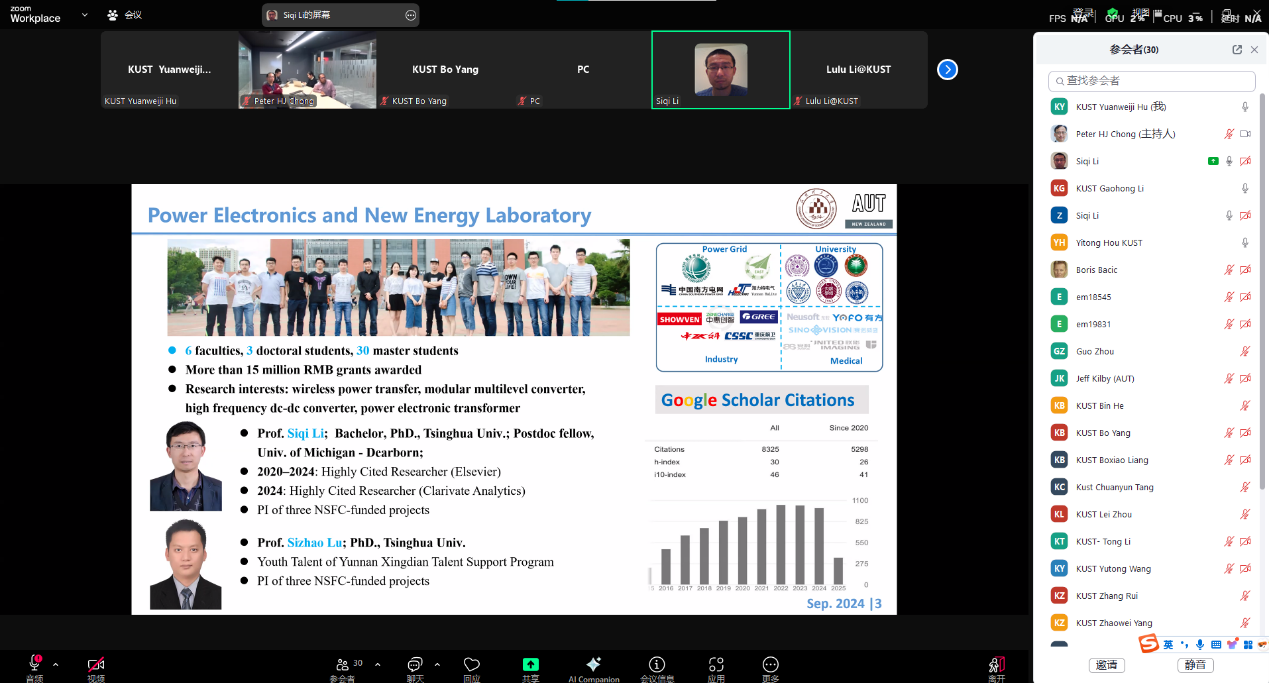This screenshot has width=1269, height=683.
Task: Click KUST Zhang Rui muted microphone icon
Action: tap(1245, 596)
